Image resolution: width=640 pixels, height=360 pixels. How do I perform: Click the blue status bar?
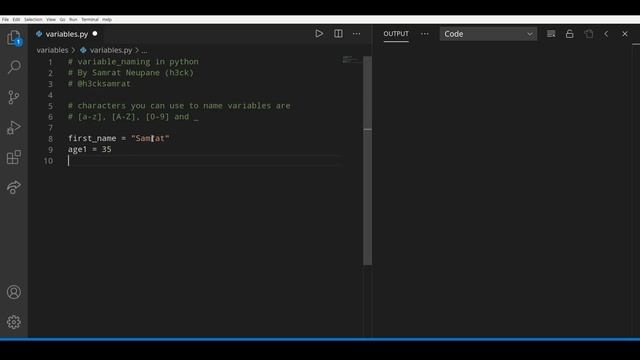[320, 339]
